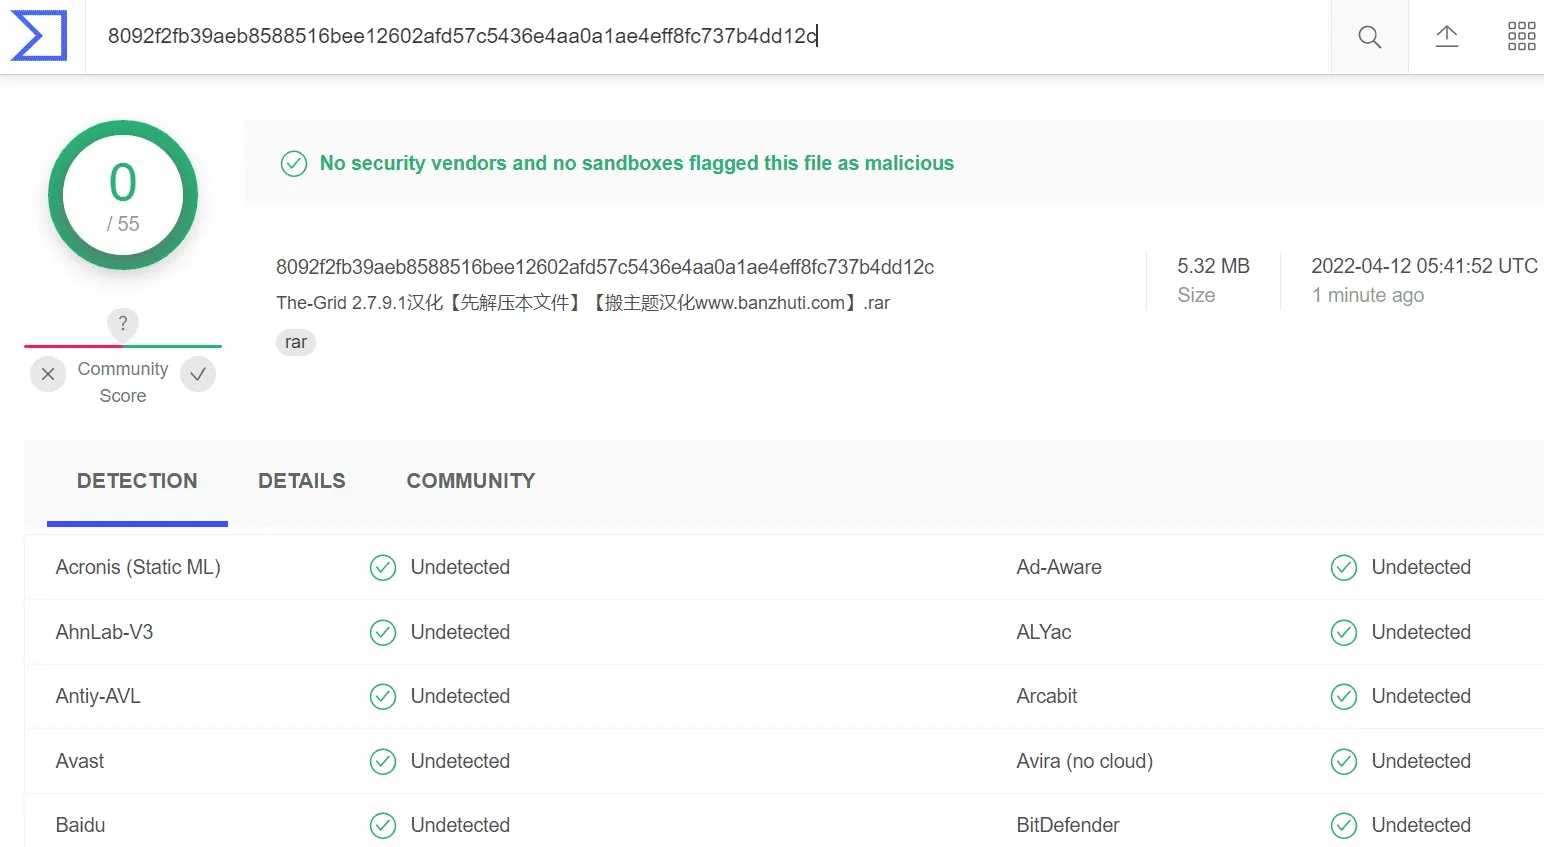Switch to the DETECTION tab
Viewport: 1544px width, 847px height.
137,481
